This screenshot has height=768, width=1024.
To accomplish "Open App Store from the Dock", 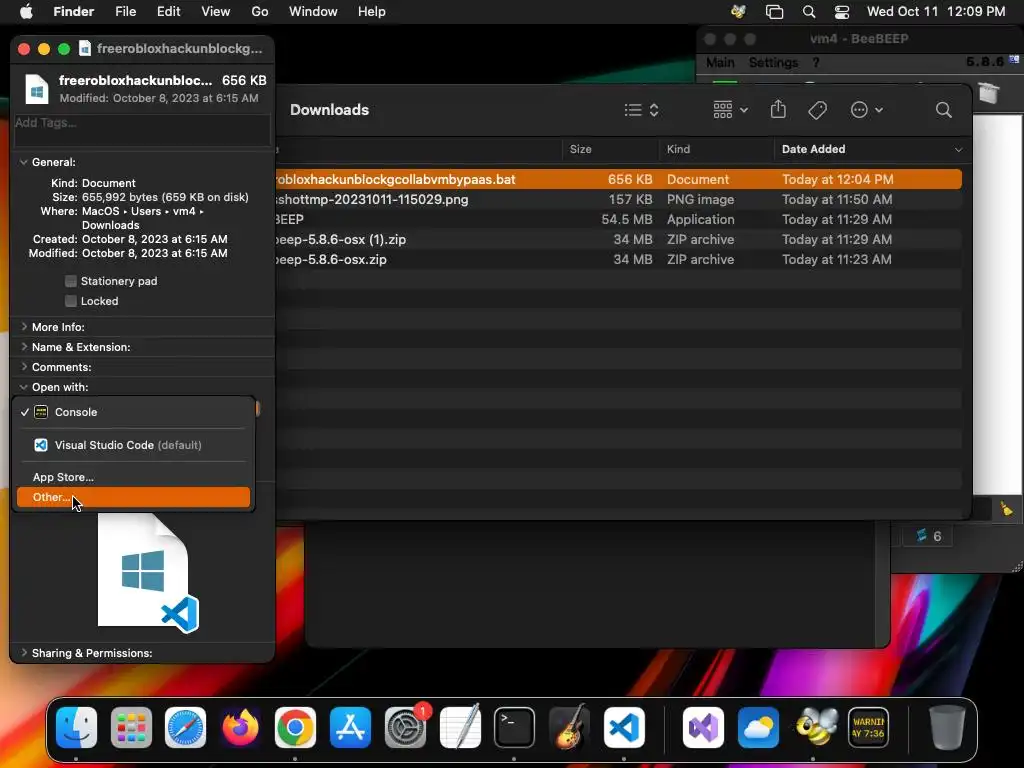I will click(350, 727).
